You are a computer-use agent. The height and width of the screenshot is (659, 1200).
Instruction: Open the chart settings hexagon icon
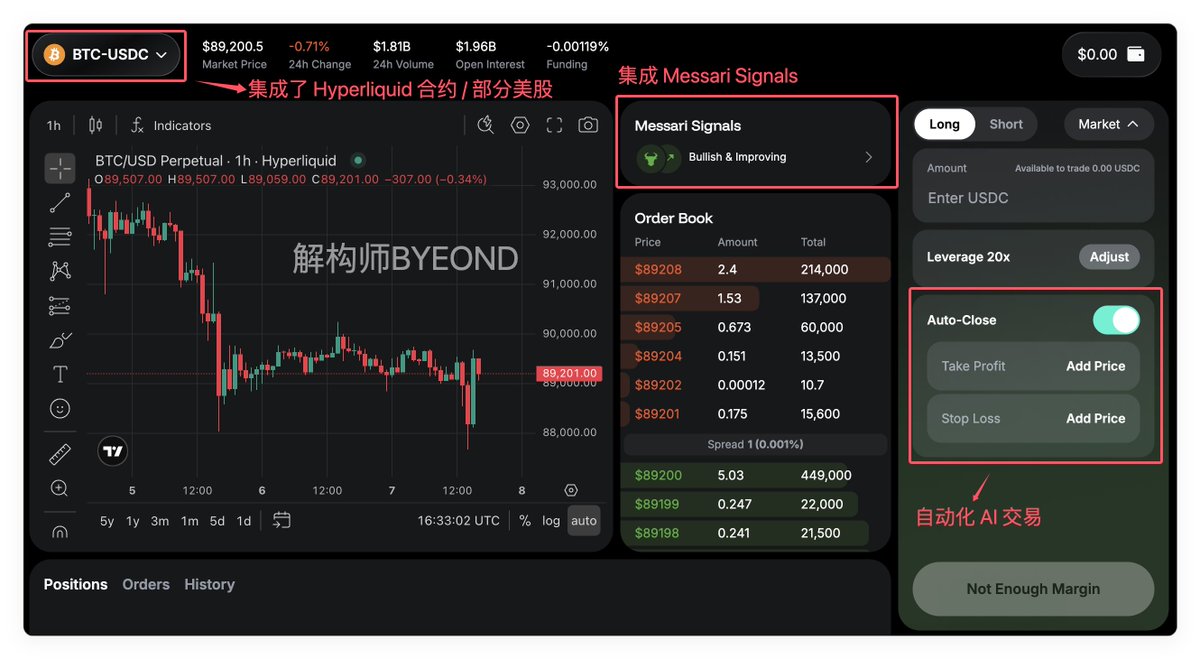(x=520, y=125)
